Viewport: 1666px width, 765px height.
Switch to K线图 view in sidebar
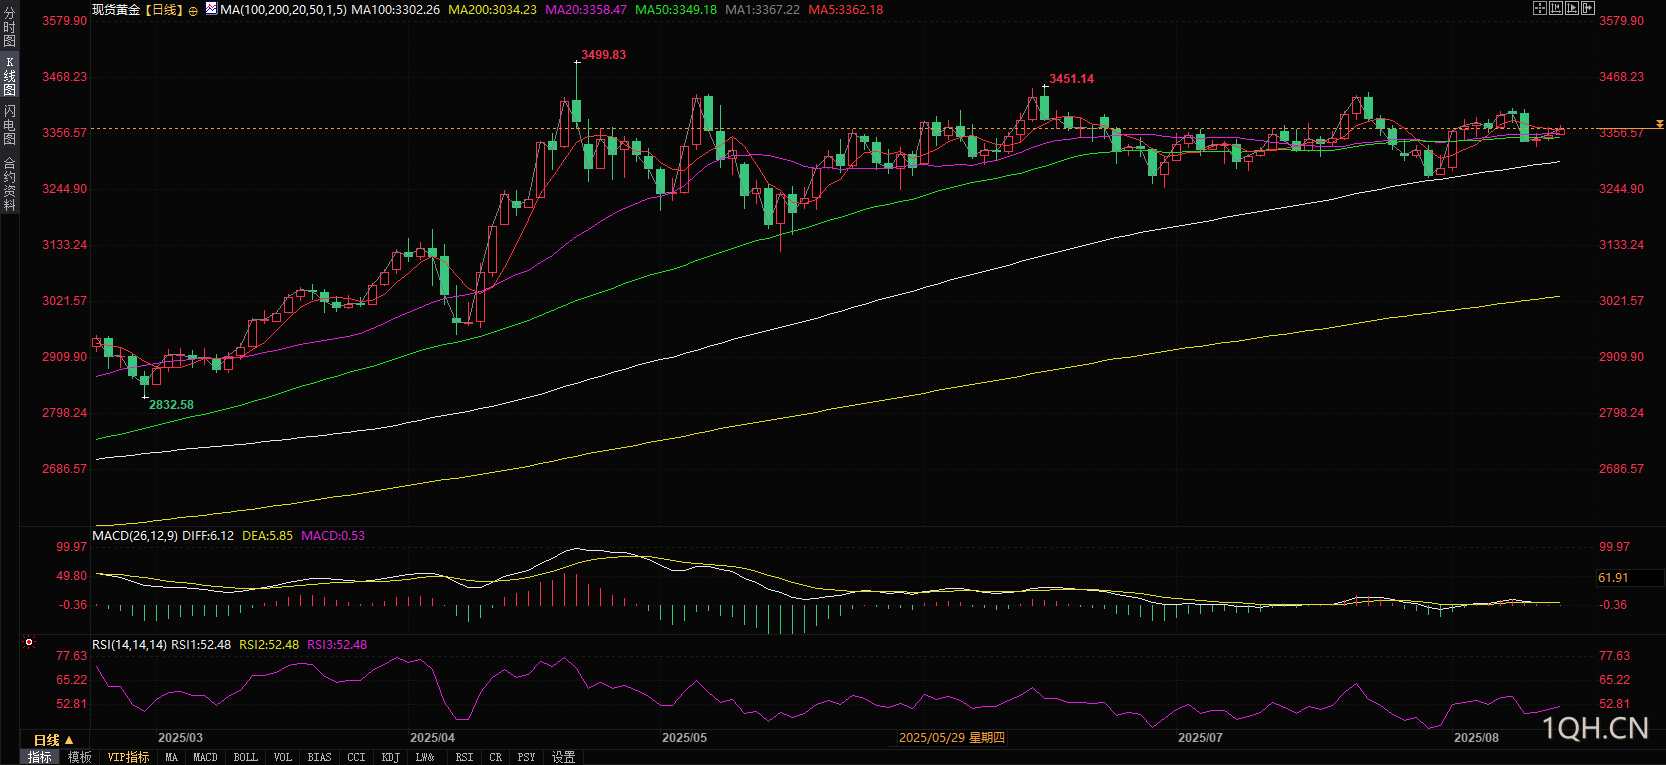9,76
